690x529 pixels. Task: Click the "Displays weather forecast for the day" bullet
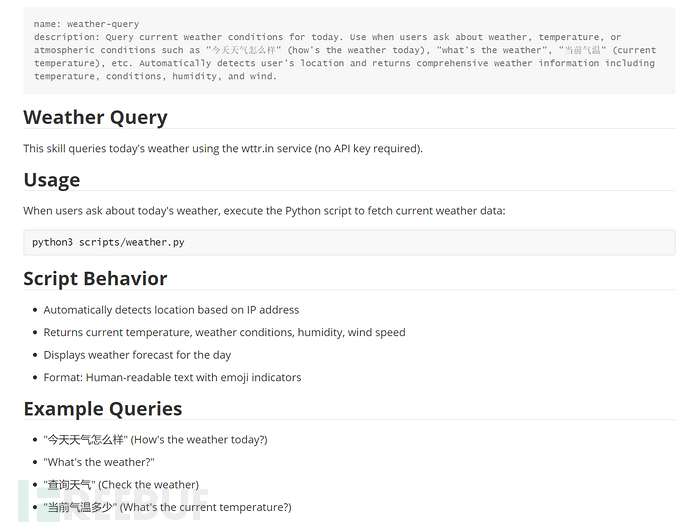[137, 355]
